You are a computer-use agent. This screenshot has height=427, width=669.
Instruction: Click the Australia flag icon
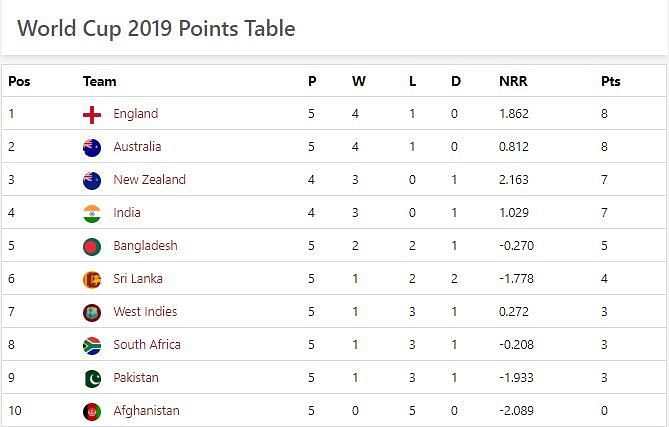pyautogui.click(x=92, y=148)
